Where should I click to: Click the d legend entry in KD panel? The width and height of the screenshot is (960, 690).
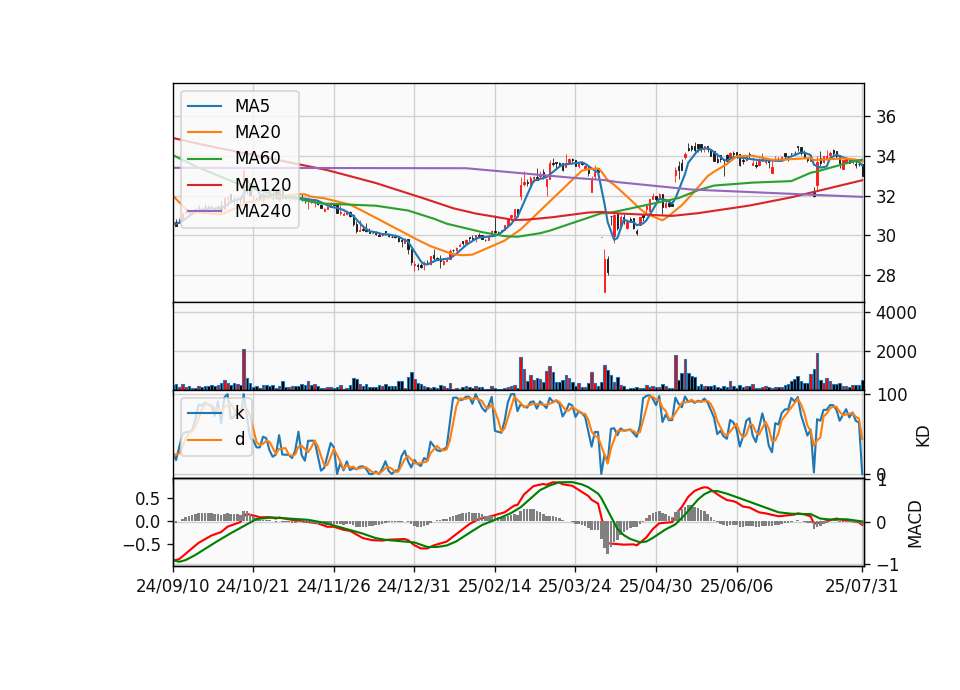pyautogui.click(x=239, y=439)
